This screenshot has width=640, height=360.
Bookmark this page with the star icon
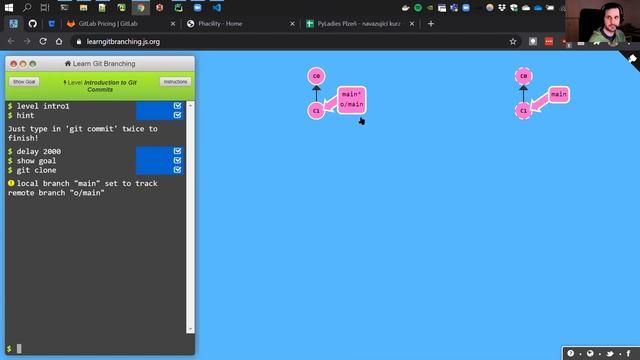tap(513, 42)
